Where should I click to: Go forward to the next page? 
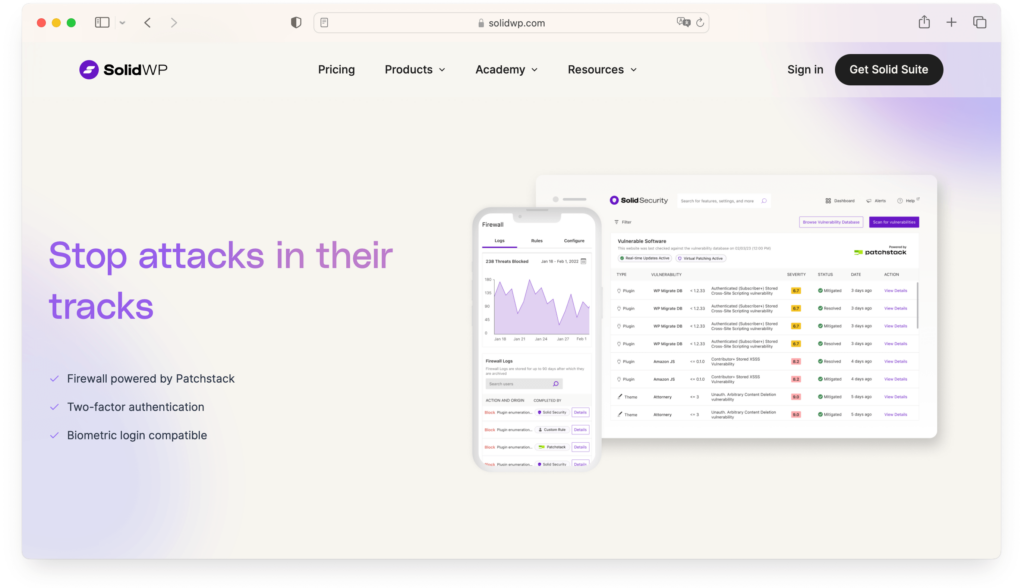click(174, 22)
